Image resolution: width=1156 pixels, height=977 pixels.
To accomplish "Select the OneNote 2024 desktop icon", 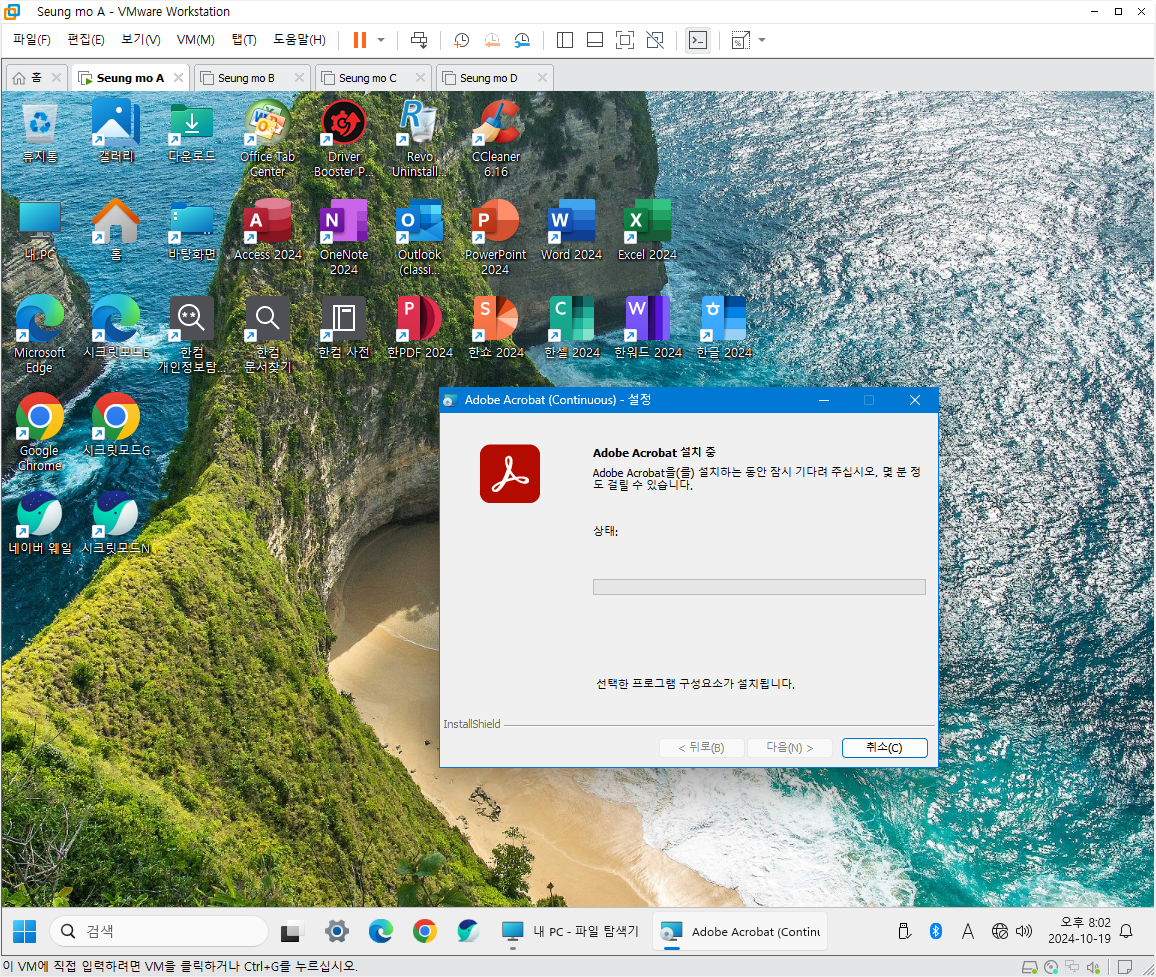I will point(344,237).
